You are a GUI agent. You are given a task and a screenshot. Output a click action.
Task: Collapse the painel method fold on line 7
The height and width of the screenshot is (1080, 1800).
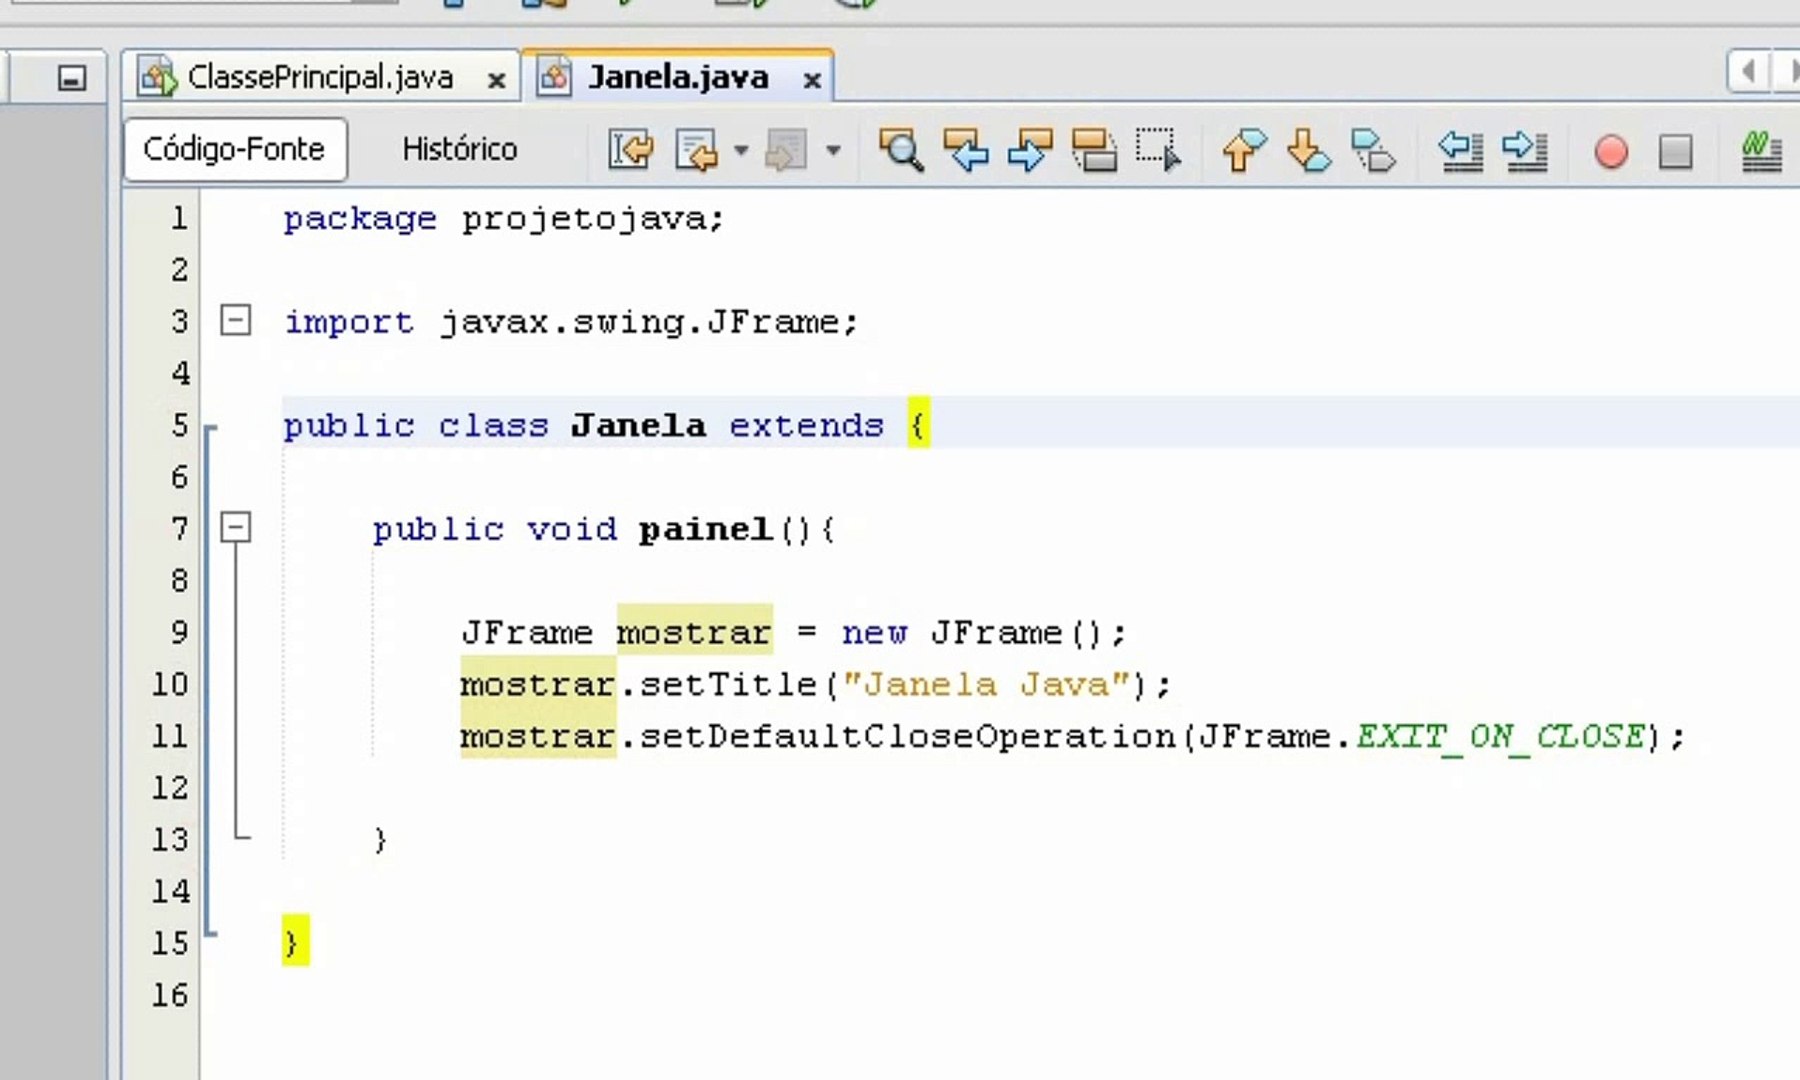pyautogui.click(x=236, y=528)
